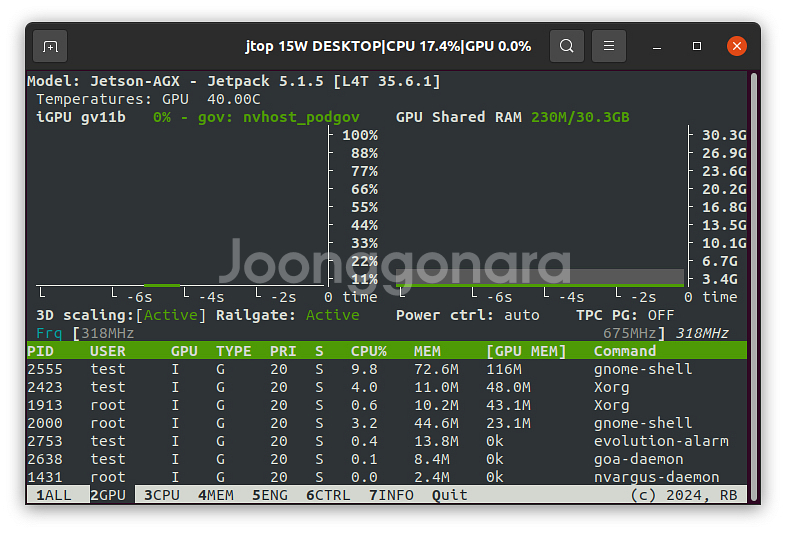
Task: Click the 72.6M memory value
Action: (x=436, y=370)
